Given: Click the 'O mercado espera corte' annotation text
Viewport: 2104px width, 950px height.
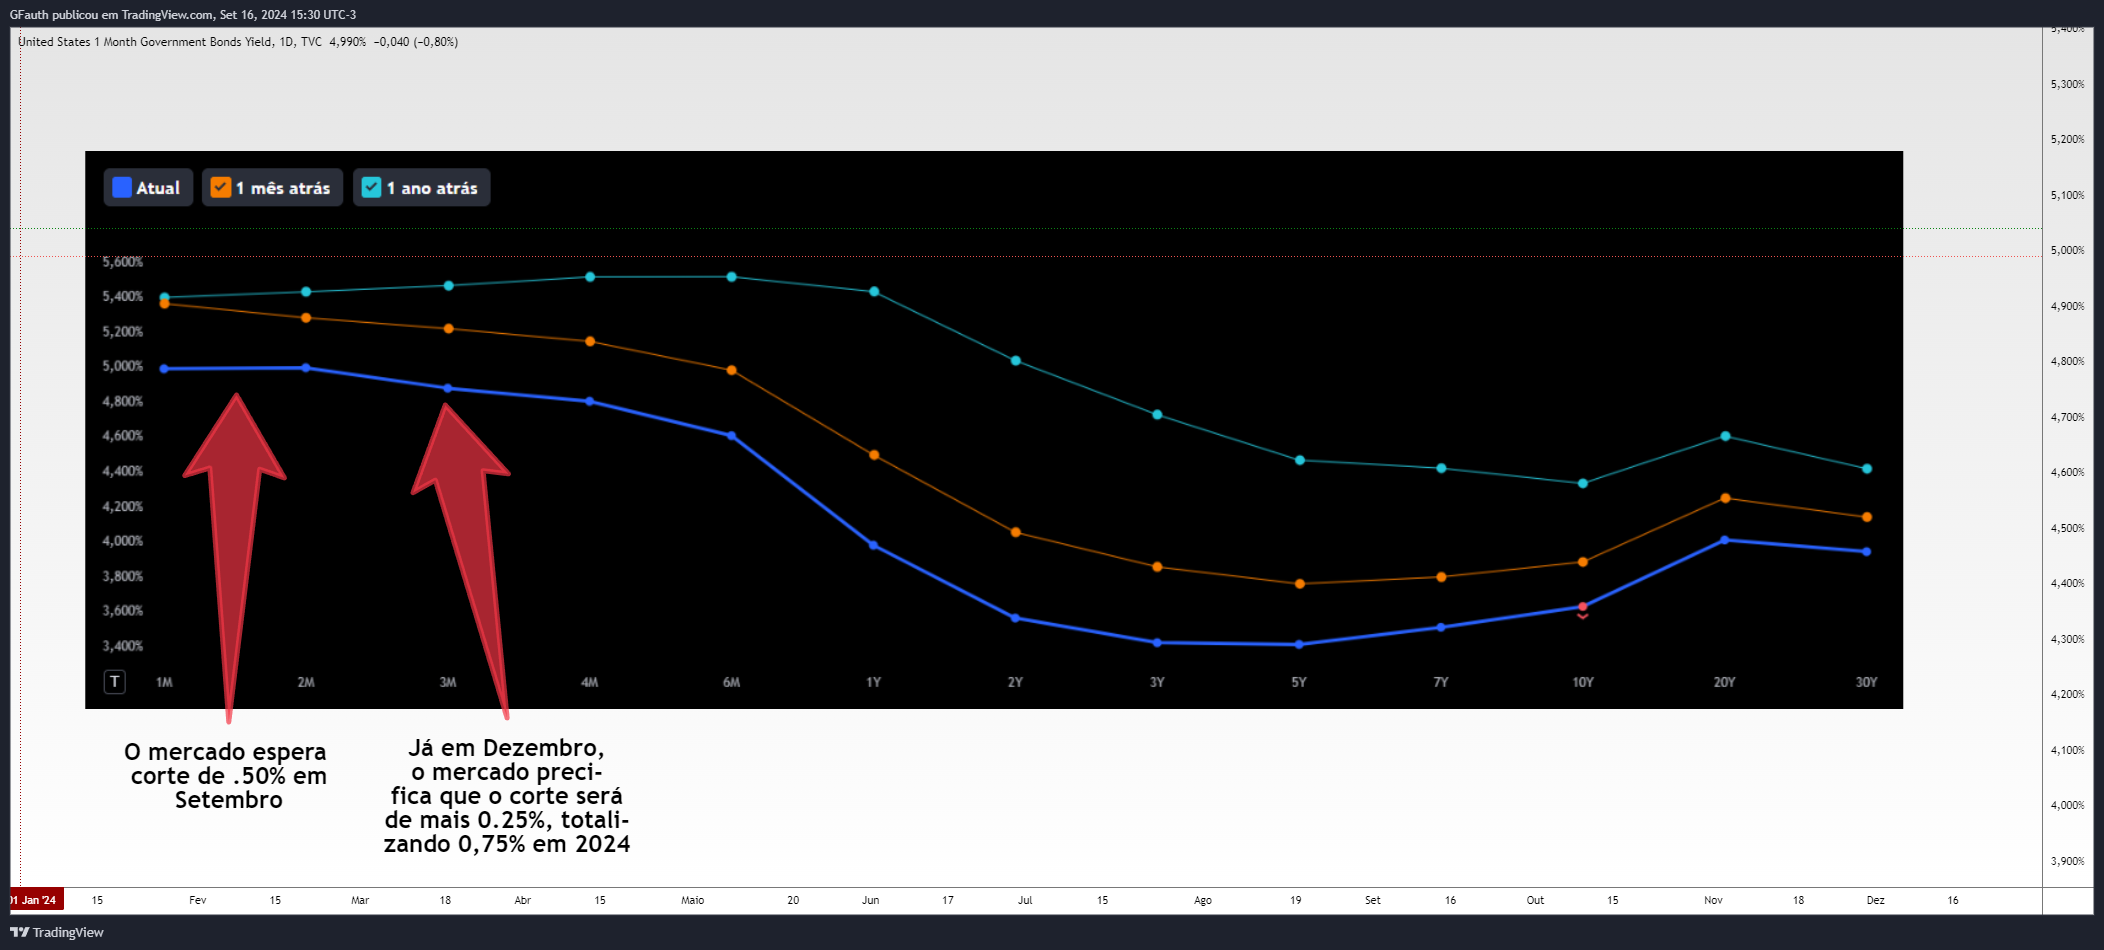Looking at the screenshot, I should click(228, 776).
